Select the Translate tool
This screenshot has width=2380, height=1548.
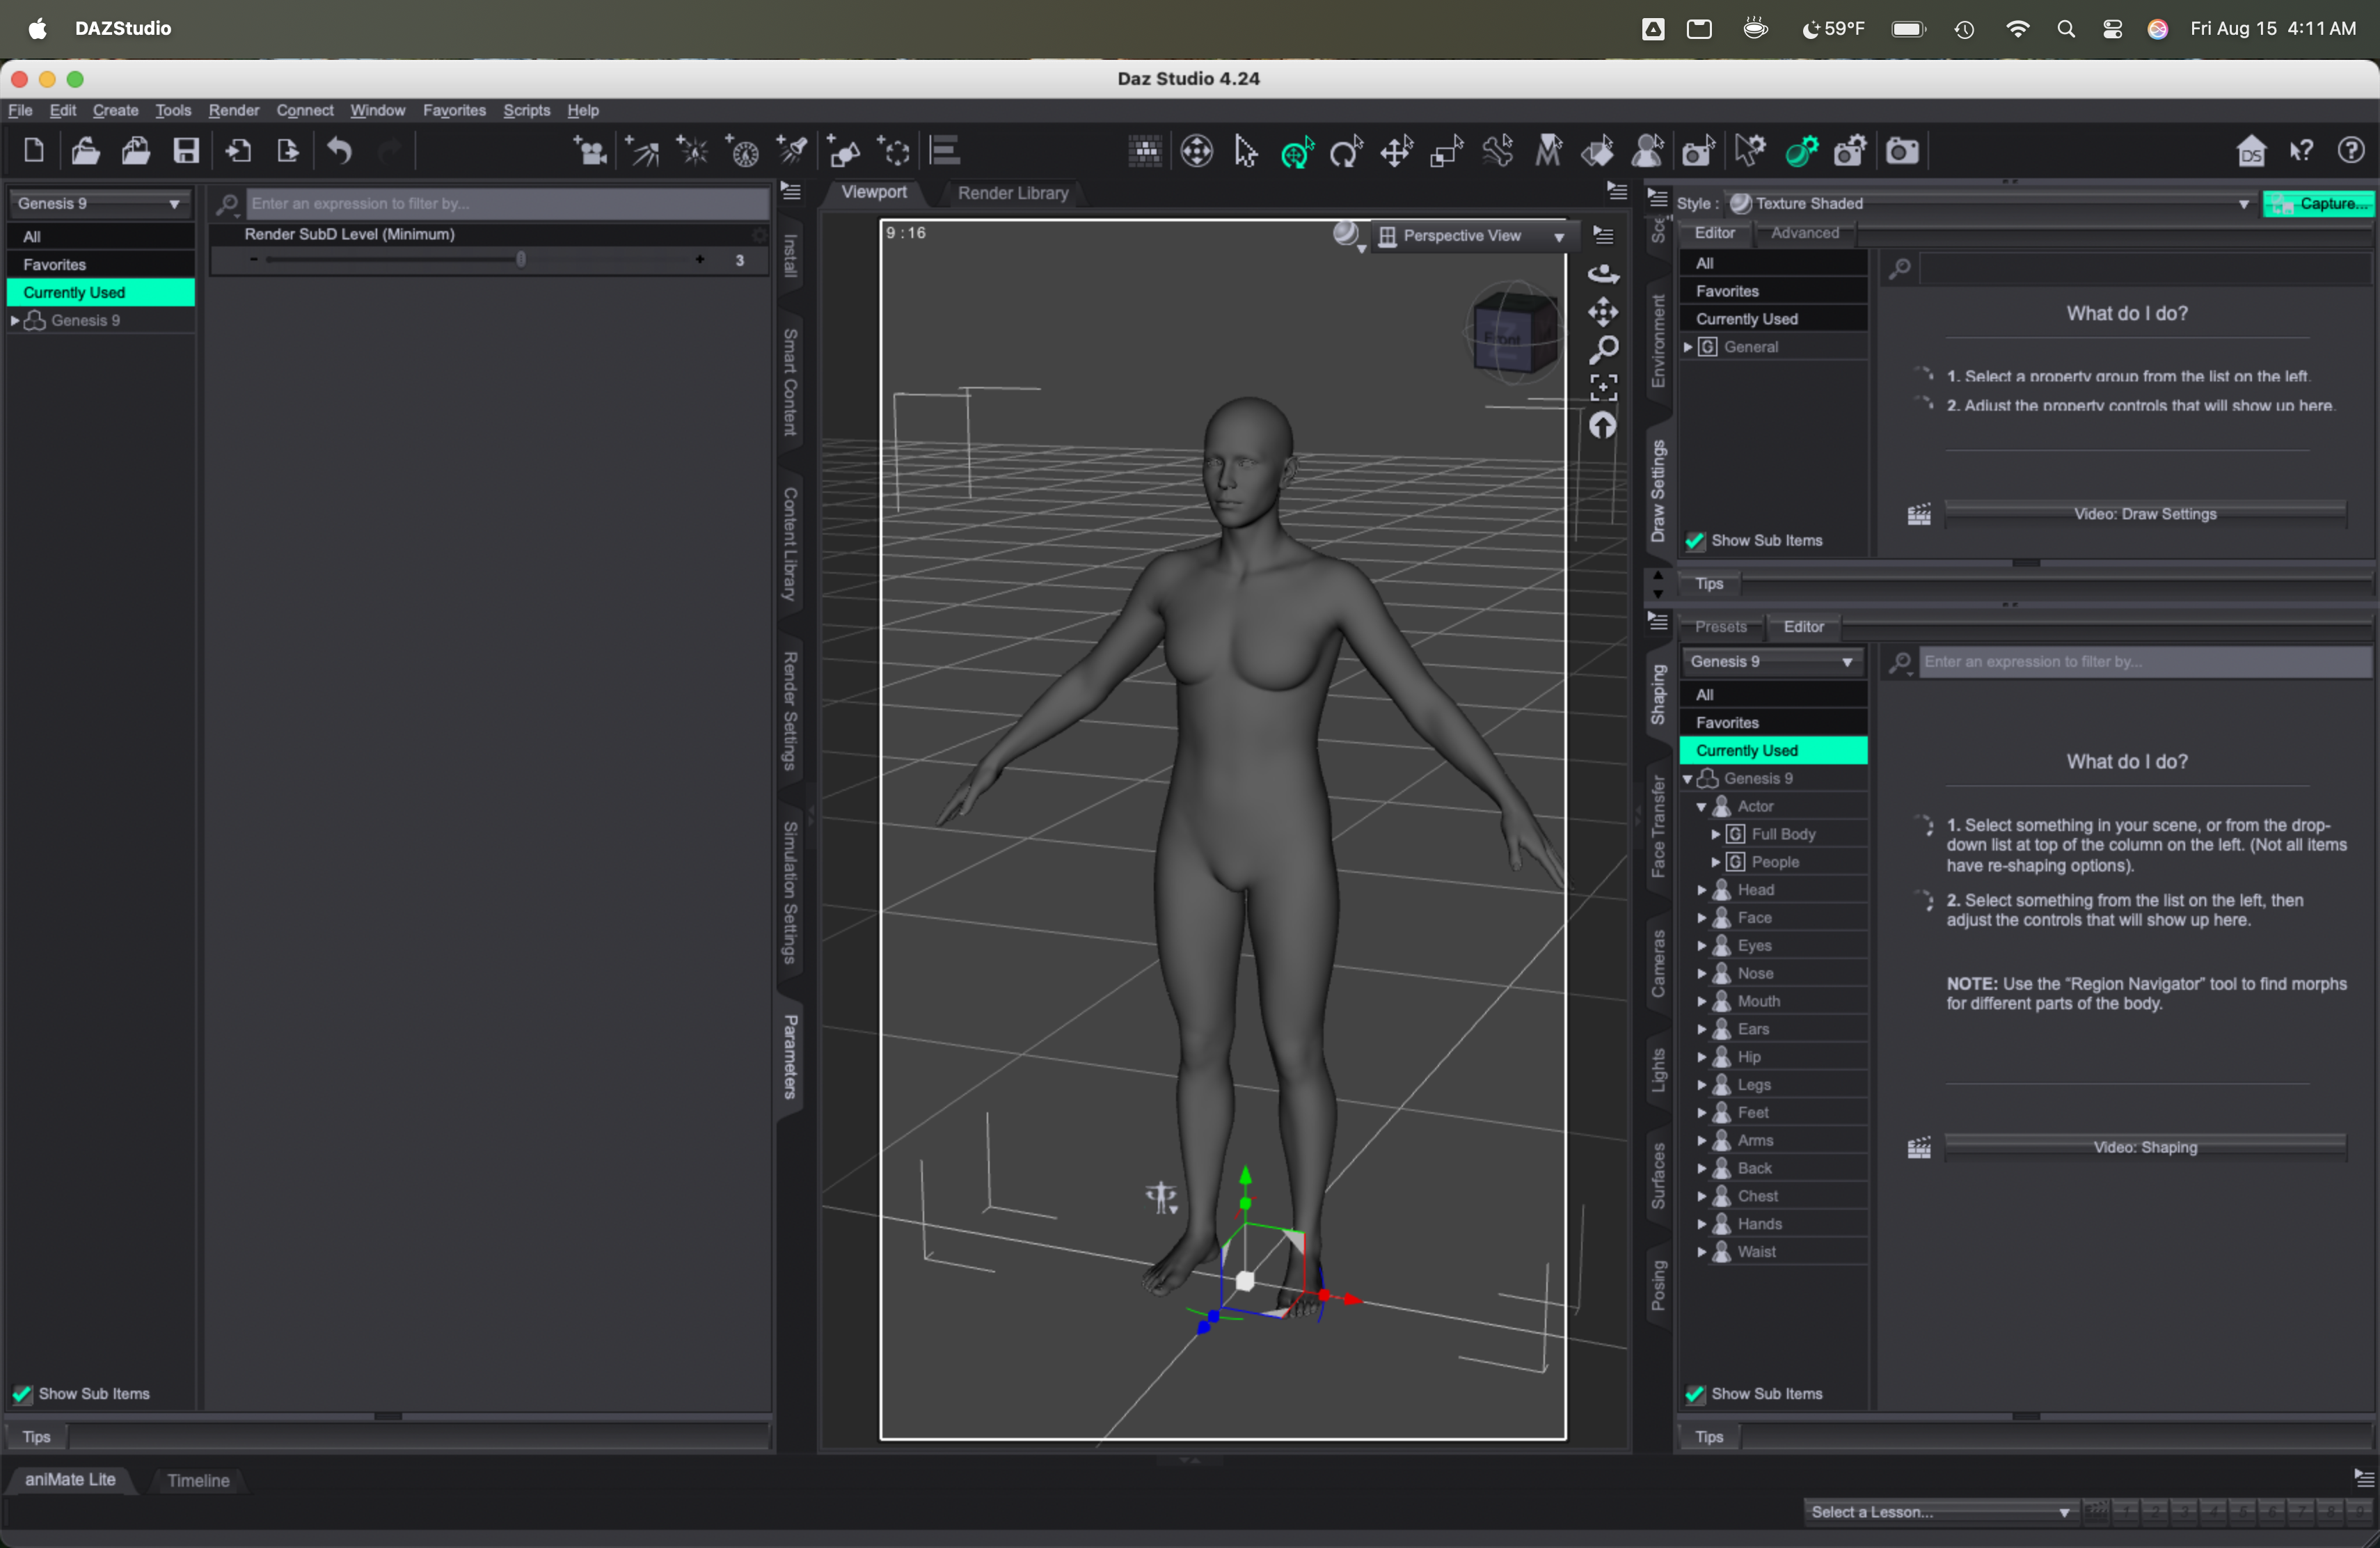1397,151
